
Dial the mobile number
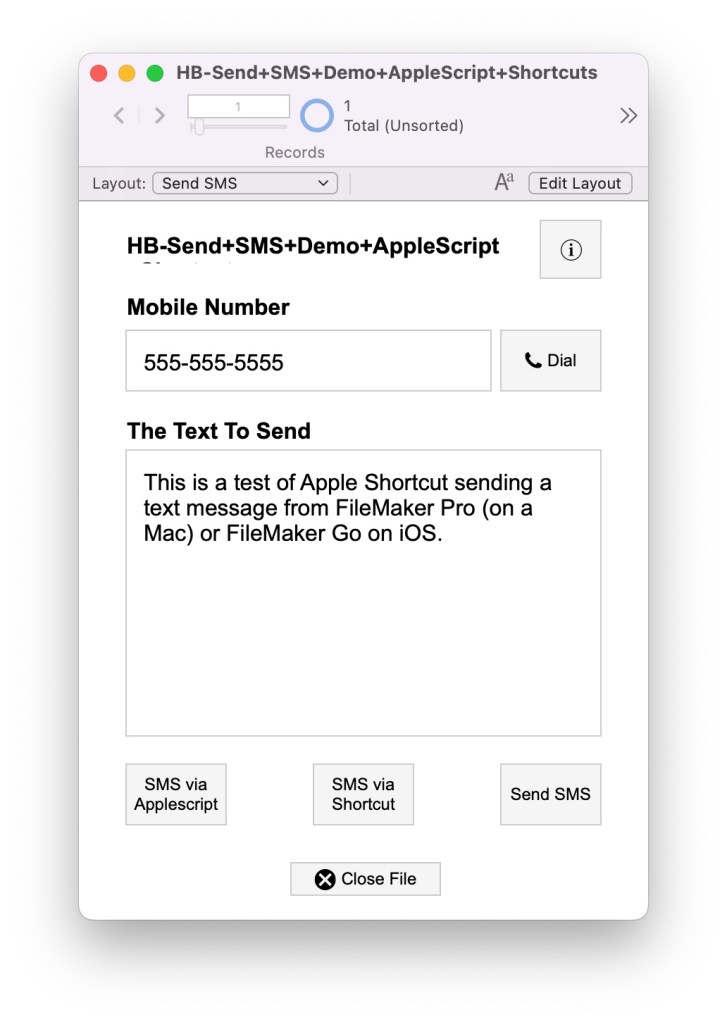pyautogui.click(x=551, y=360)
